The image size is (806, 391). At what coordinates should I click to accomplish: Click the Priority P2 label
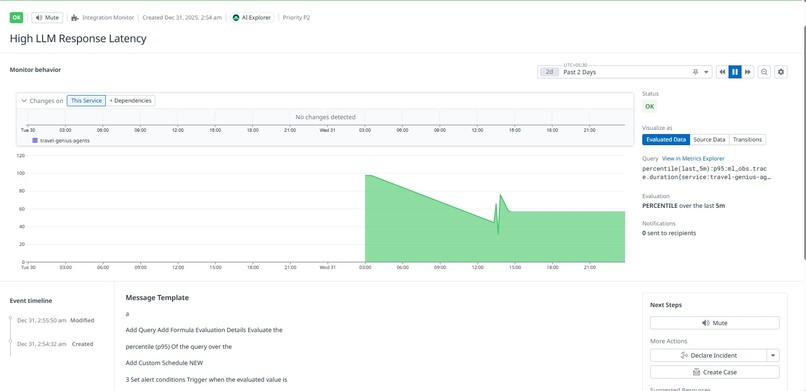(296, 17)
